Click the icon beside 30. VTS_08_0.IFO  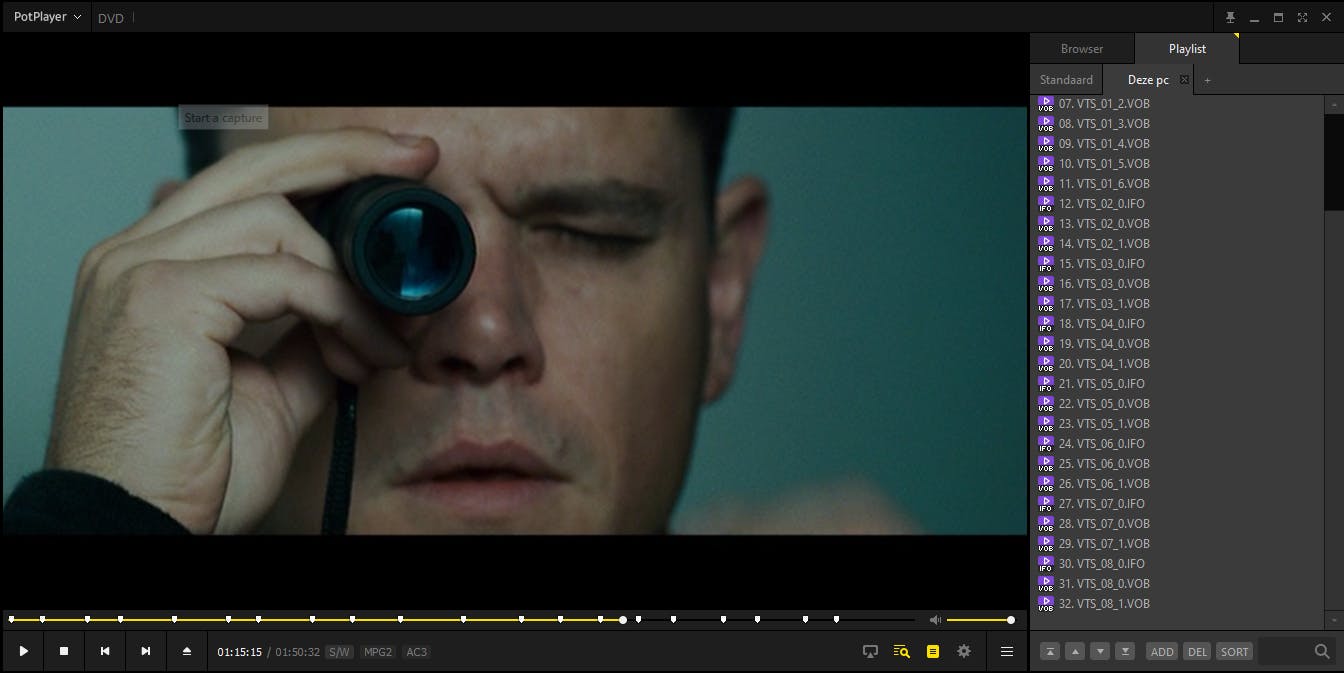click(x=1046, y=563)
